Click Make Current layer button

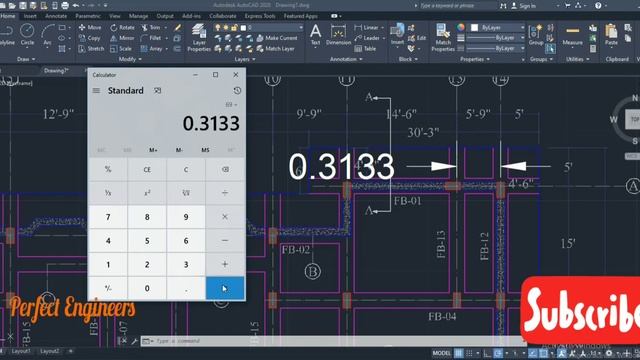click(x=277, y=38)
